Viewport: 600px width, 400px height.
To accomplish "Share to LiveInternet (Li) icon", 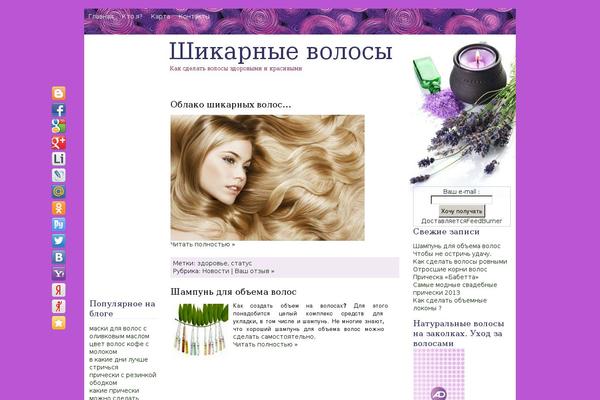I will (59, 159).
